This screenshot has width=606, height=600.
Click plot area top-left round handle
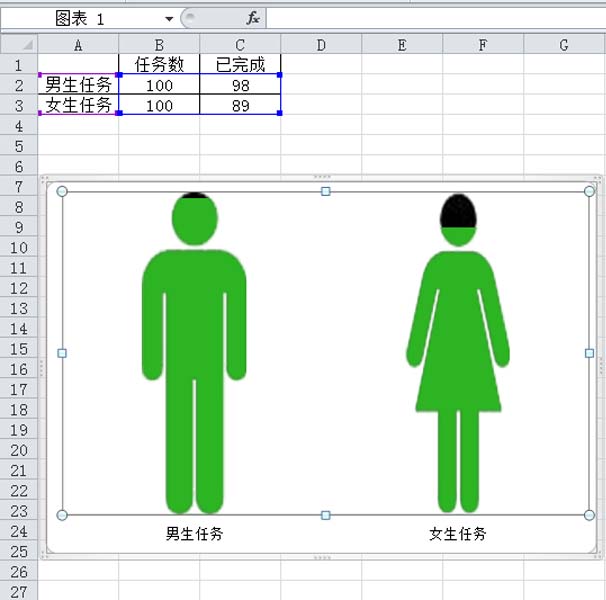click(x=62, y=191)
